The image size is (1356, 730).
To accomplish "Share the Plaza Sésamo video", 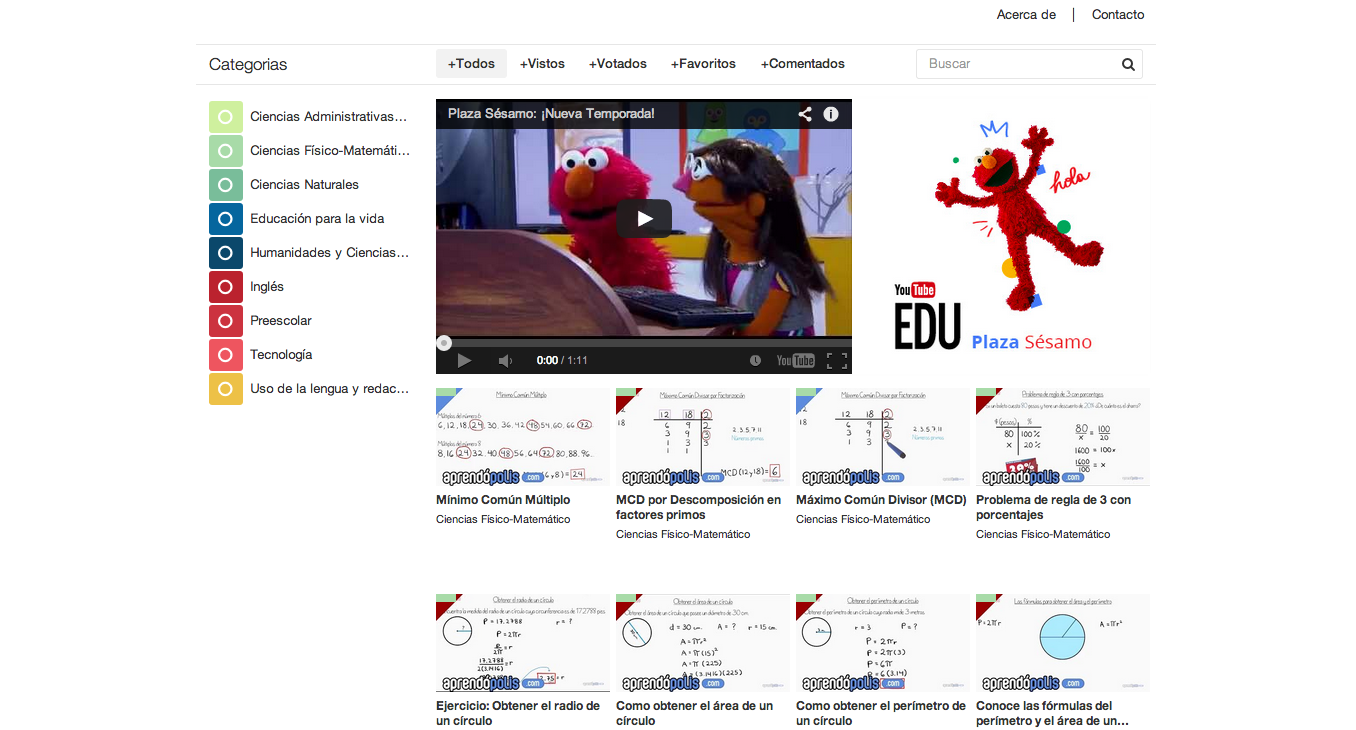I will [x=805, y=114].
